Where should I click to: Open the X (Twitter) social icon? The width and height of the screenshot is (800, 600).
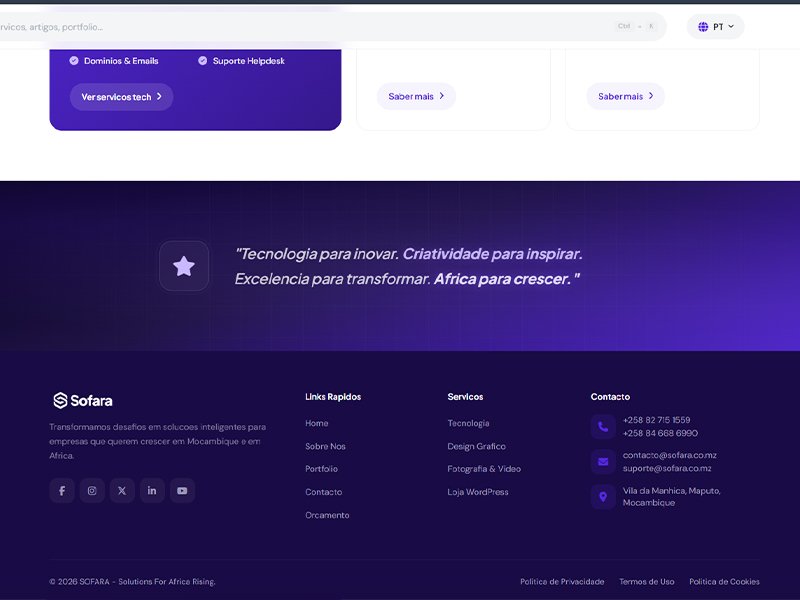122,490
